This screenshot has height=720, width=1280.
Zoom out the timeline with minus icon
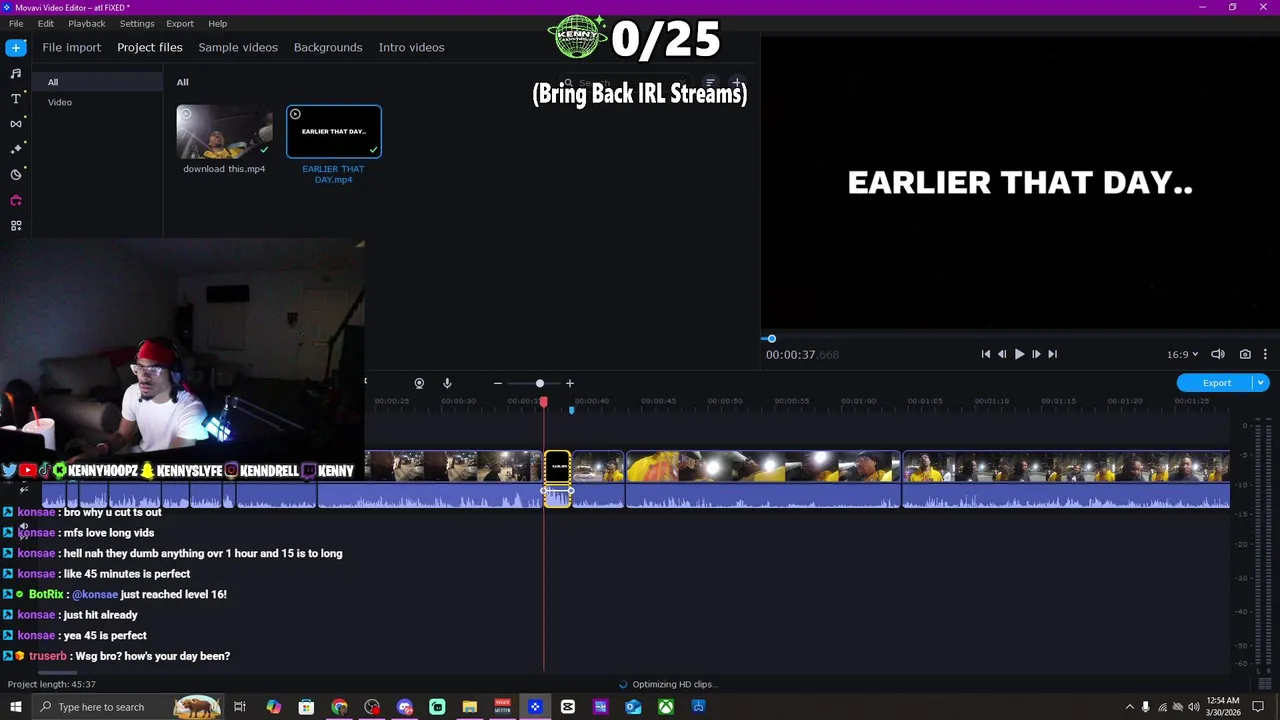[498, 383]
